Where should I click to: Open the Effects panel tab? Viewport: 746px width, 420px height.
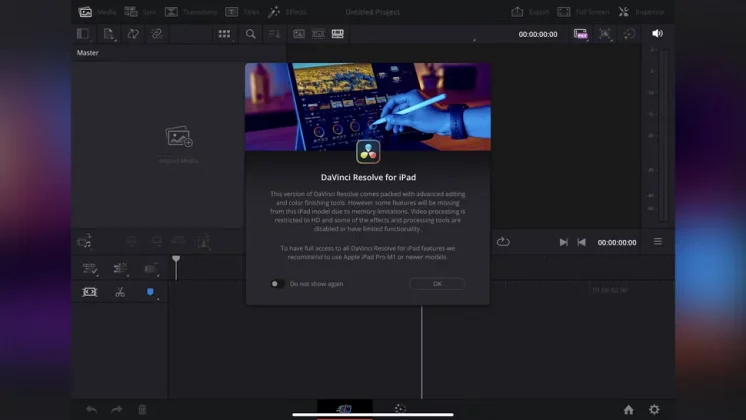tap(287, 12)
